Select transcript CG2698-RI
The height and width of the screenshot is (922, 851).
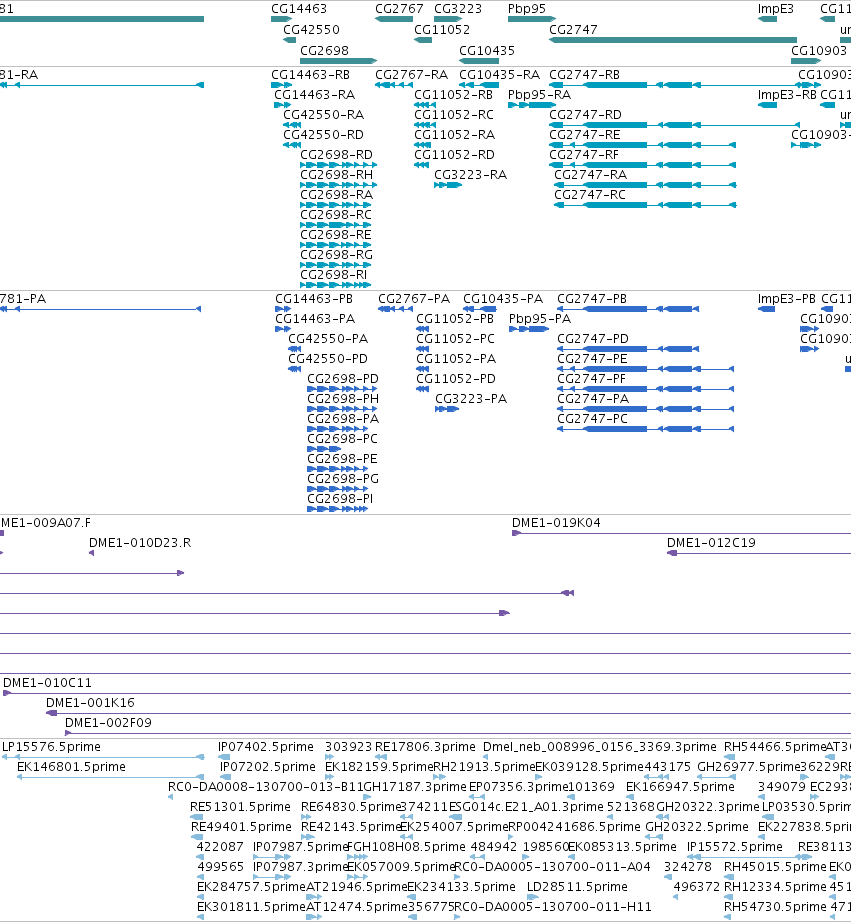[333, 275]
